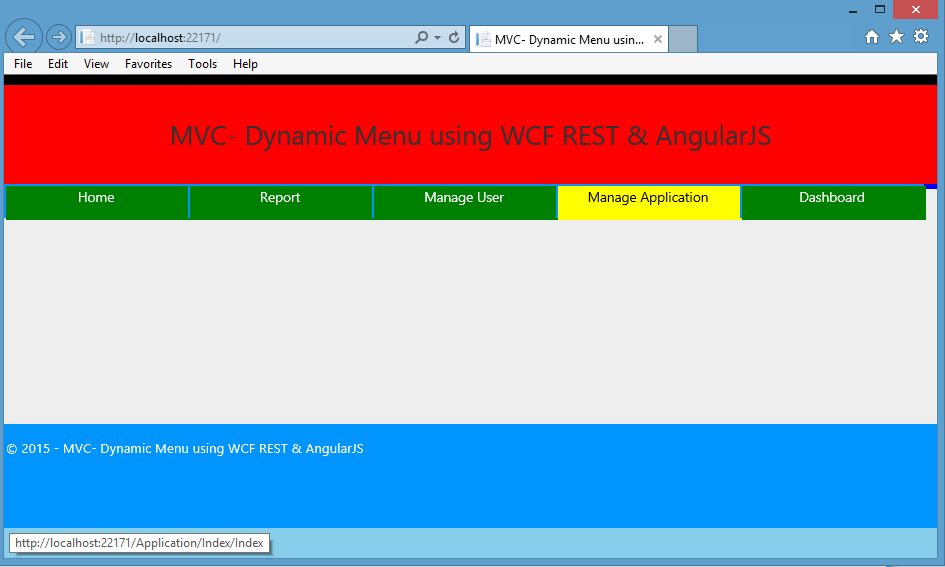945x567 pixels.
Task: Go forward using the browser Forward arrow
Action: tap(58, 37)
